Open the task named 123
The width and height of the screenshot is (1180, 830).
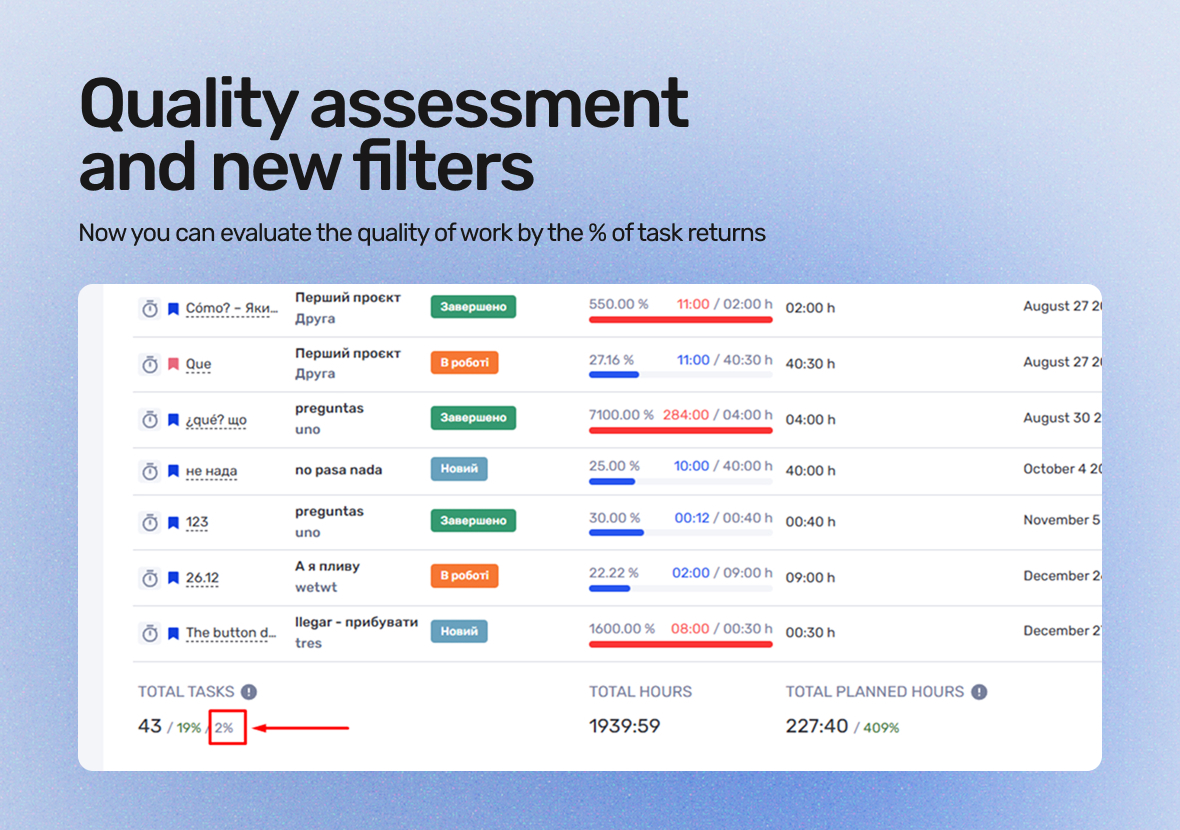(x=197, y=522)
